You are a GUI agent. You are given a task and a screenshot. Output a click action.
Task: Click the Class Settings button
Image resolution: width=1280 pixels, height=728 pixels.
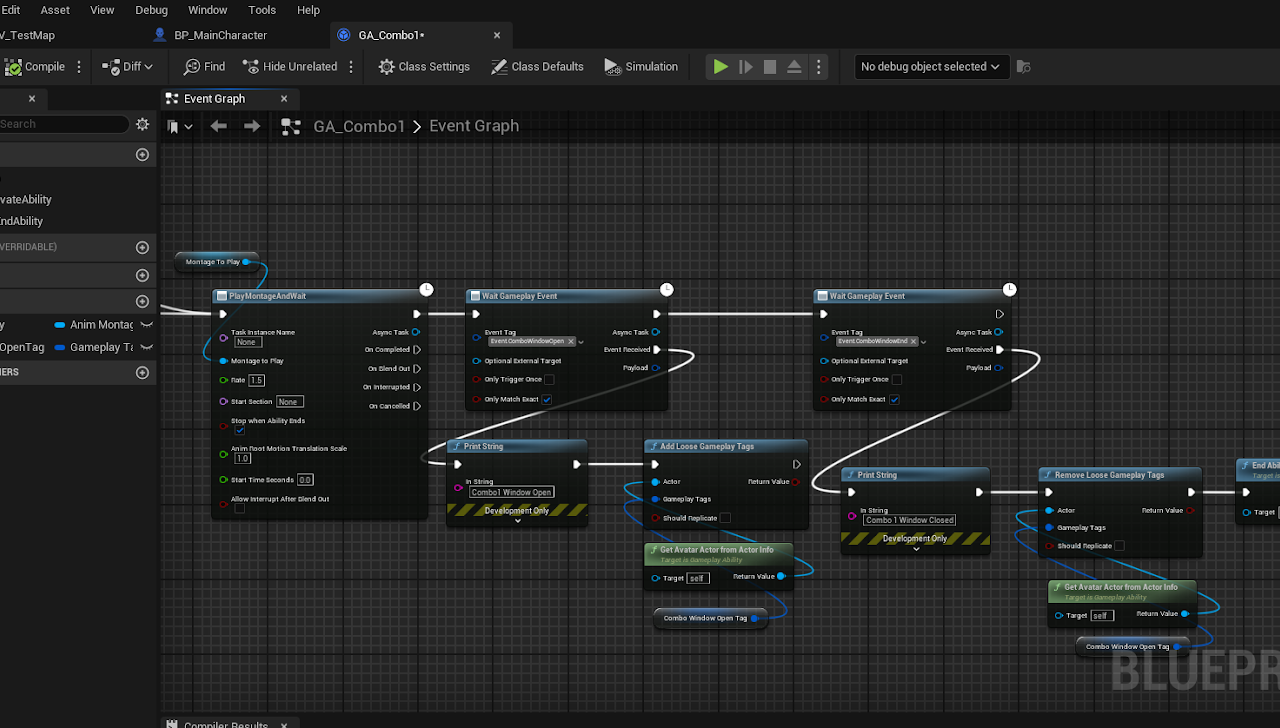coord(424,67)
